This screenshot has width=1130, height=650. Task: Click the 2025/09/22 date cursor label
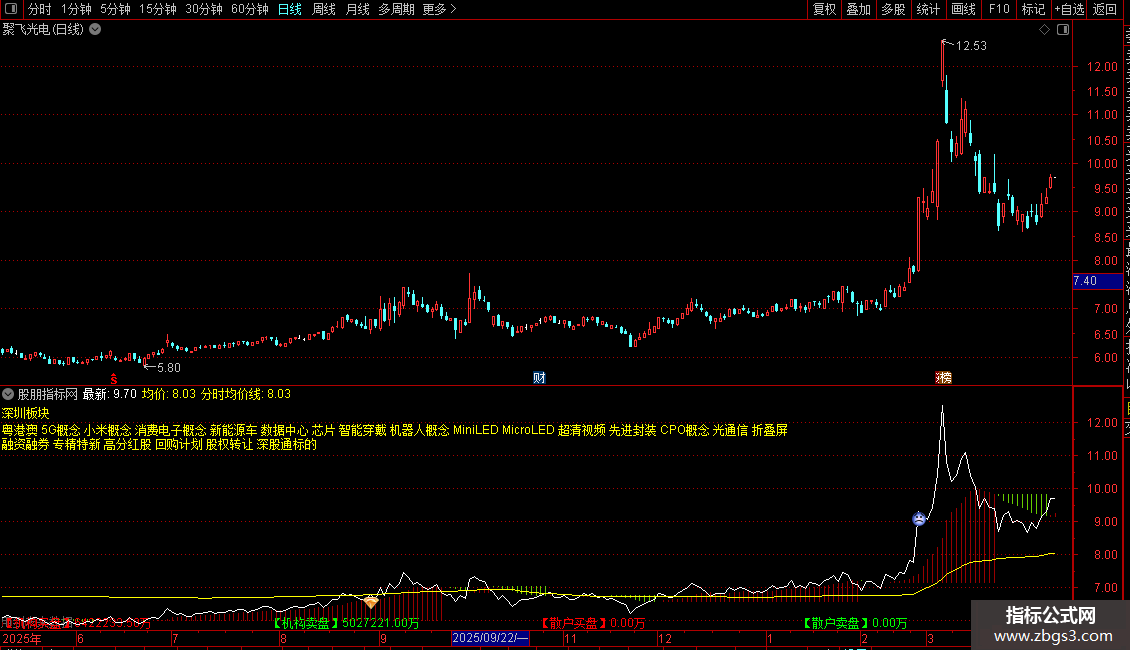click(x=490, y=638)
